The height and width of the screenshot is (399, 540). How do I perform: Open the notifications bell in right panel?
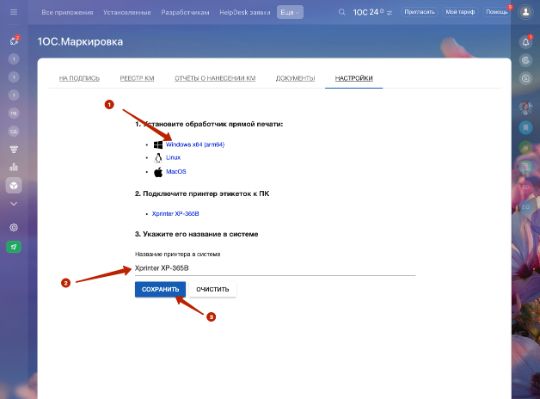point(526,42)
